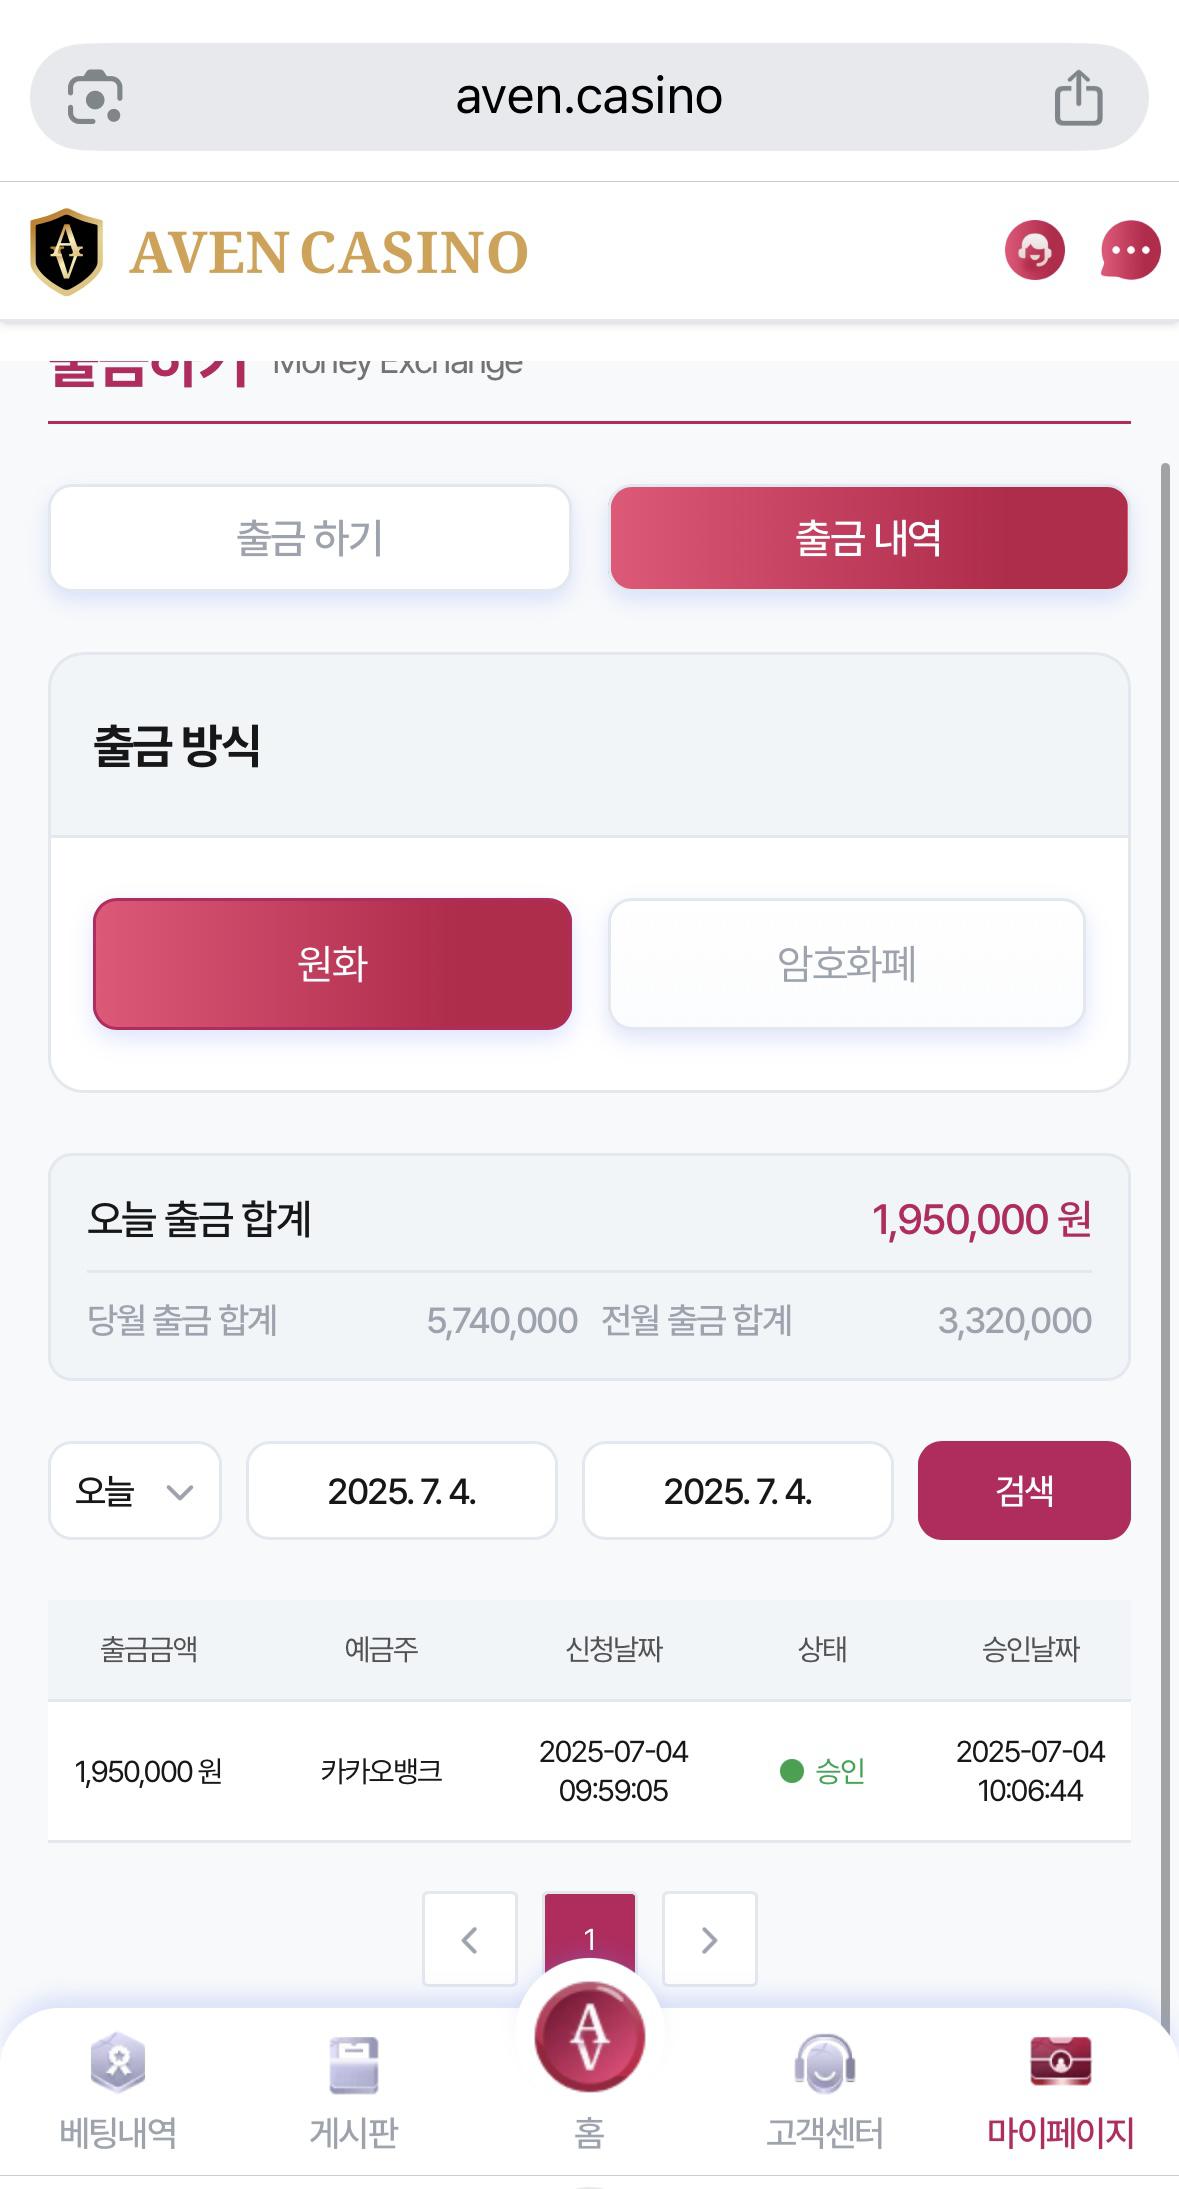Select 암호화폐 withdrawal method
Image resolution: width=1179 pixels, height=2189 pixels.
coord(847,964)
